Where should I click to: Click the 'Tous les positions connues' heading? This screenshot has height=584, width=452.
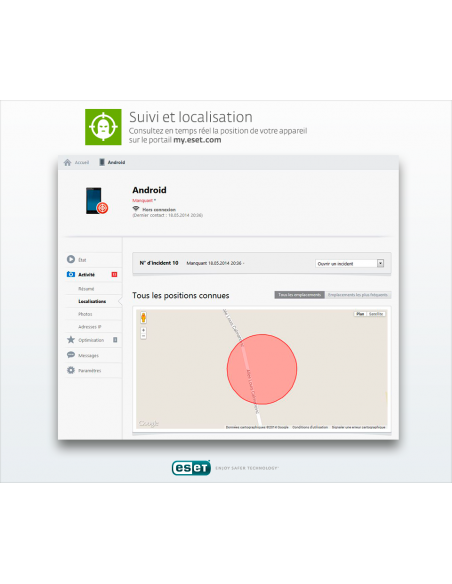click(181, 295)
